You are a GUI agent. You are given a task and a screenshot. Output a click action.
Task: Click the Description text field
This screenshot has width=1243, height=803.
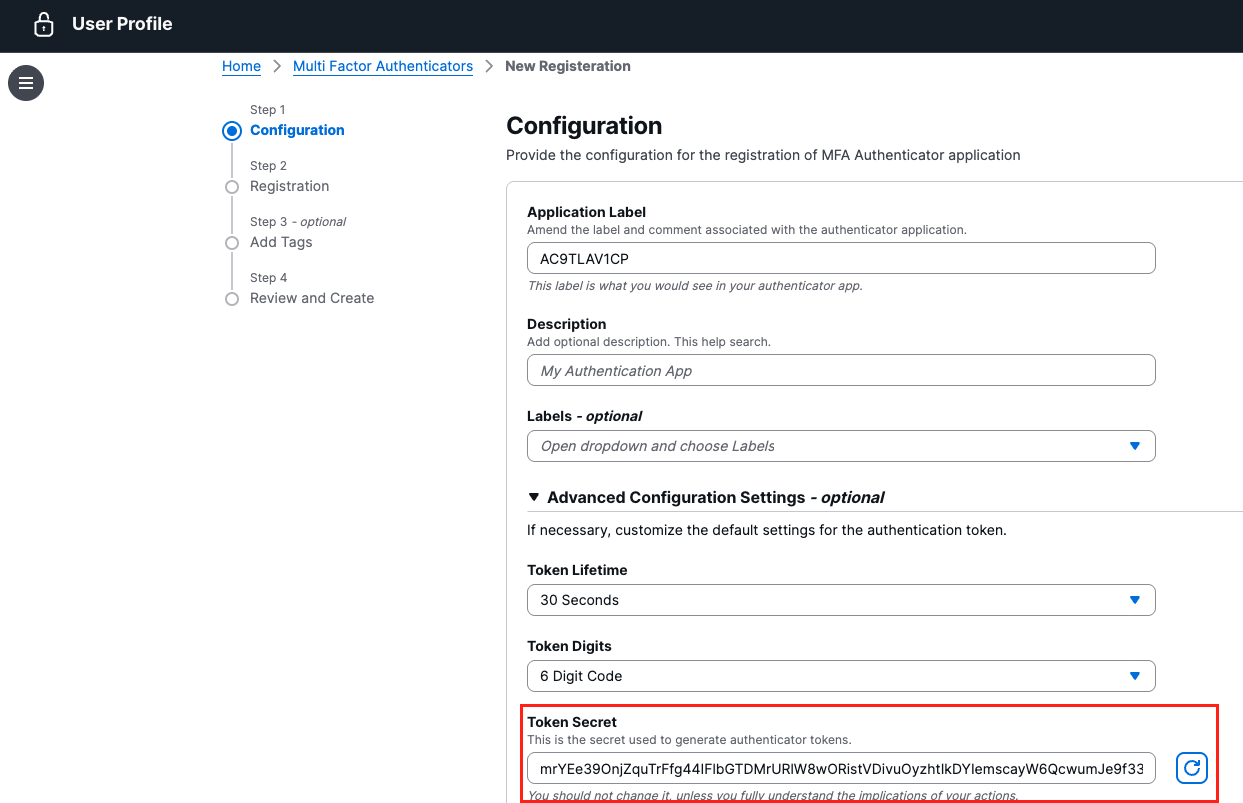point(840,370)
